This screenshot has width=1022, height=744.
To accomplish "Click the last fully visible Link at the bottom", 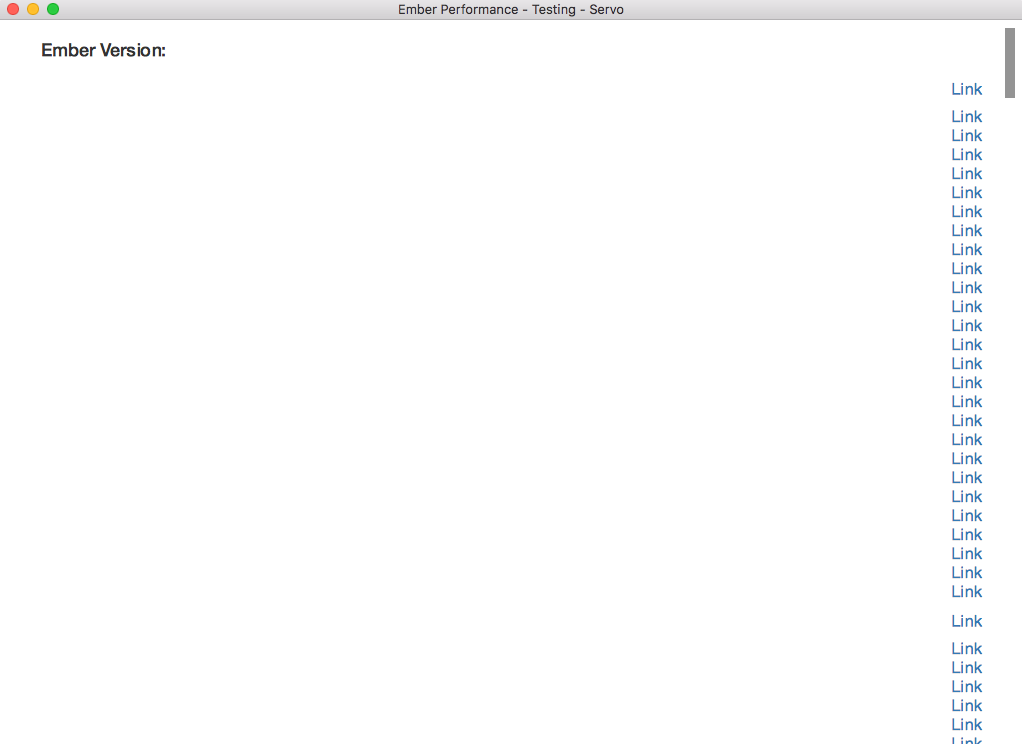I will tap(967, 724).
